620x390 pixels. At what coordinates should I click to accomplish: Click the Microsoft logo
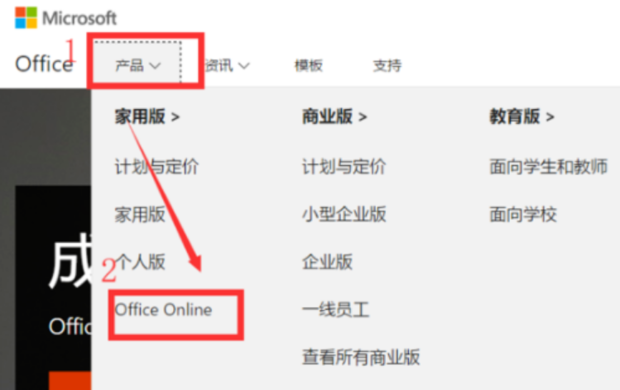click(x=66, y=18)
